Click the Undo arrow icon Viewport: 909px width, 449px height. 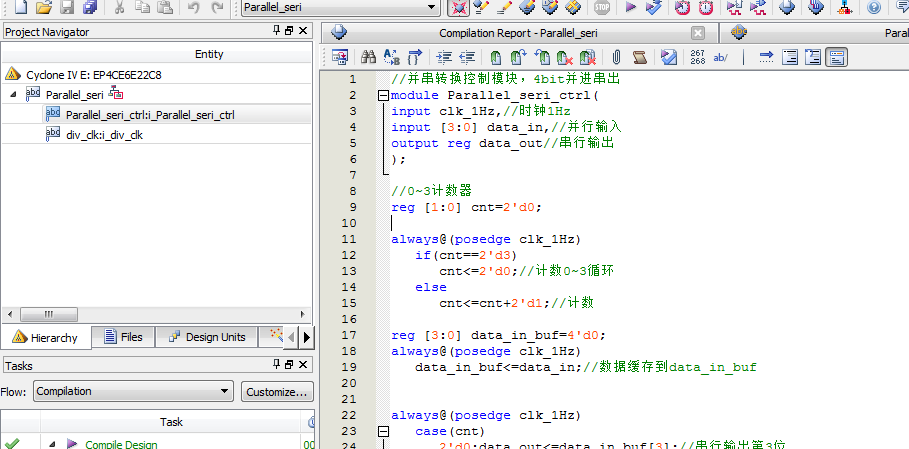pyautogui.click(x=193, y=8)
